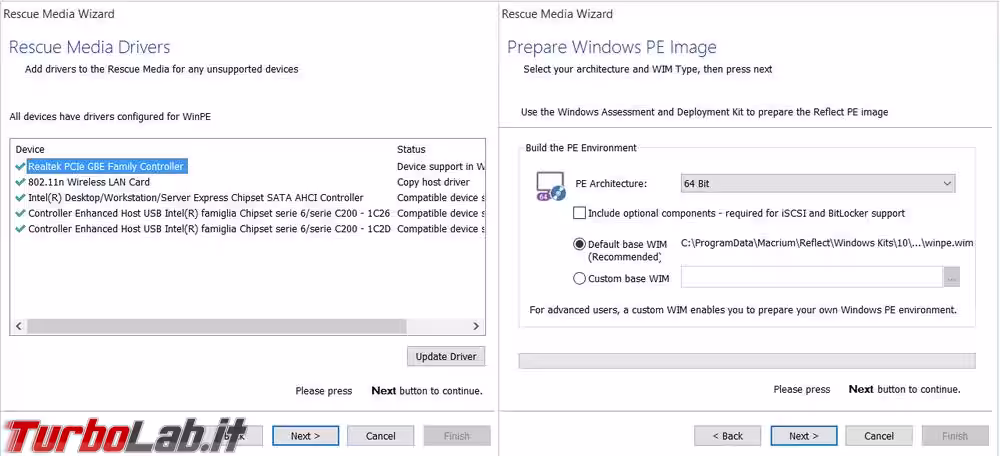This screenshot has height=456, width=1000.
Task: Select Default base WIM radio option
Action: pyautogui.click(x=580, y=243)
